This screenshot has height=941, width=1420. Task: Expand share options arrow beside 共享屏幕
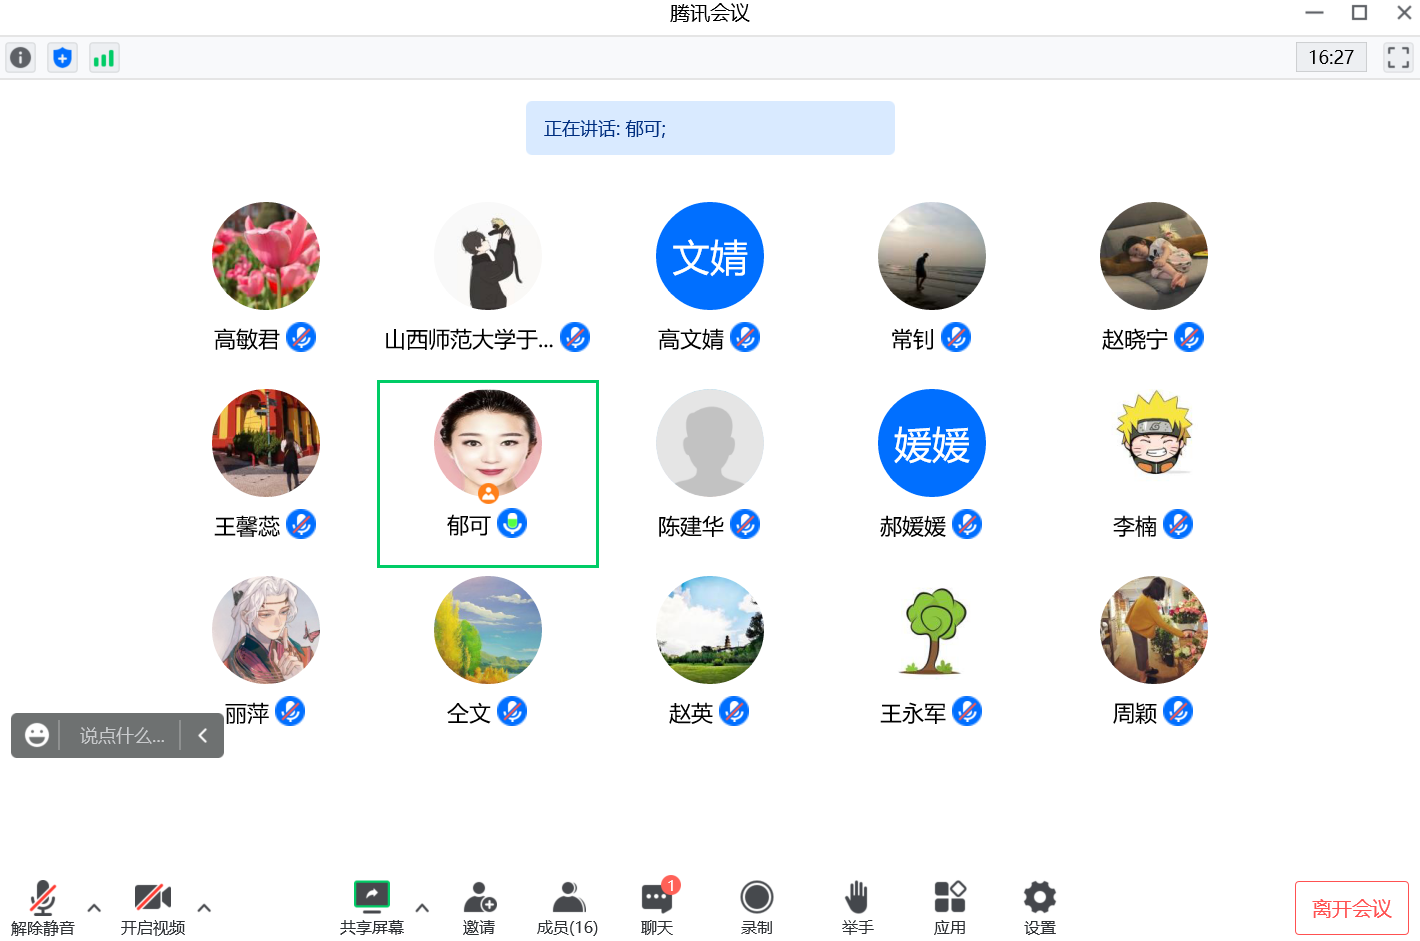422,908
